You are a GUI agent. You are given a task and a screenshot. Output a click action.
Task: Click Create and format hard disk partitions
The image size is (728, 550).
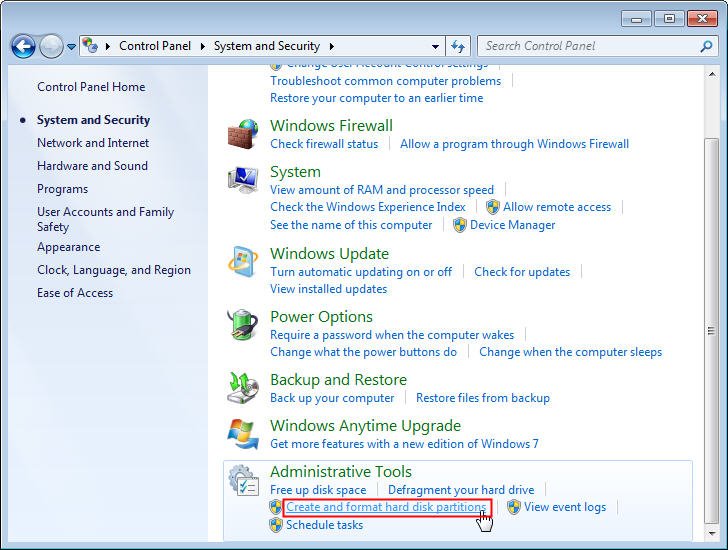(x=386, y=507)
